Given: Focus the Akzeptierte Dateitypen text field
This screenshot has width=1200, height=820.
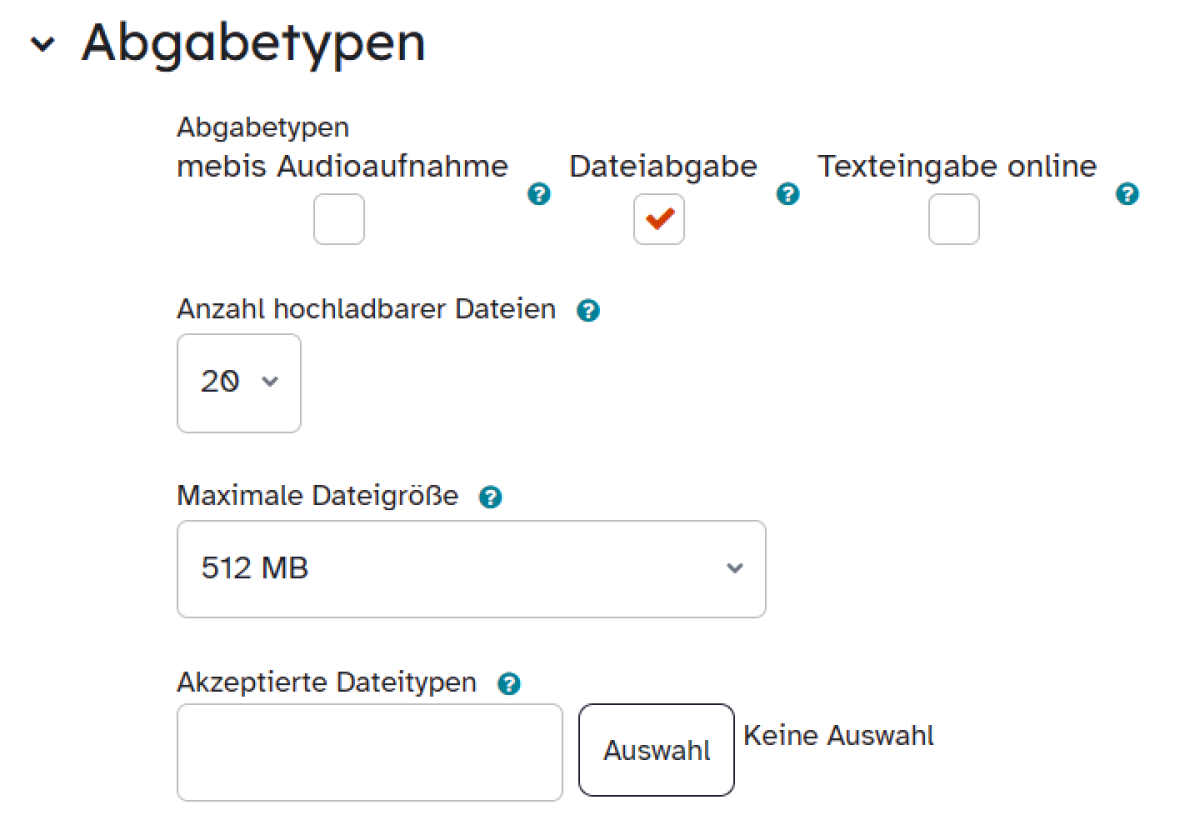Looking at the screenshot, I should pos(370,752).
